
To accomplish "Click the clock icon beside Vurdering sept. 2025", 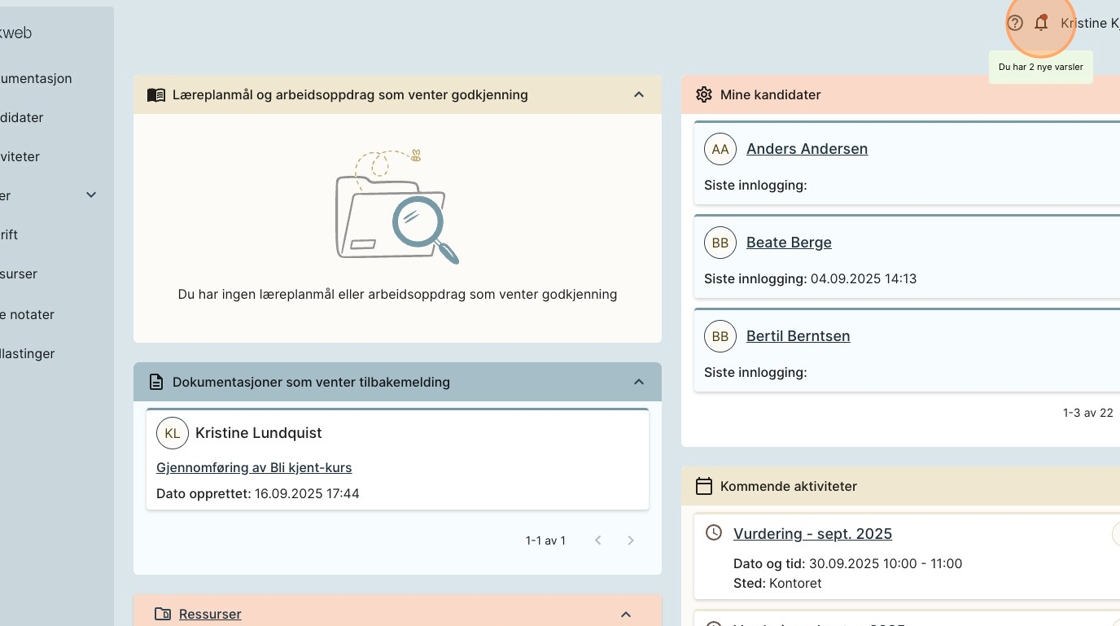I will (714, 533).
